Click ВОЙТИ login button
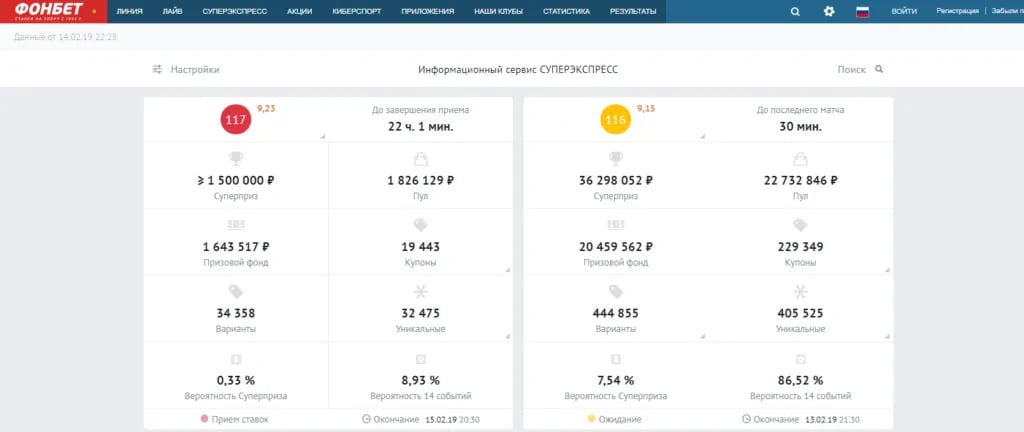The height and width of the screenshot is (432, 1024). (904, 11)
